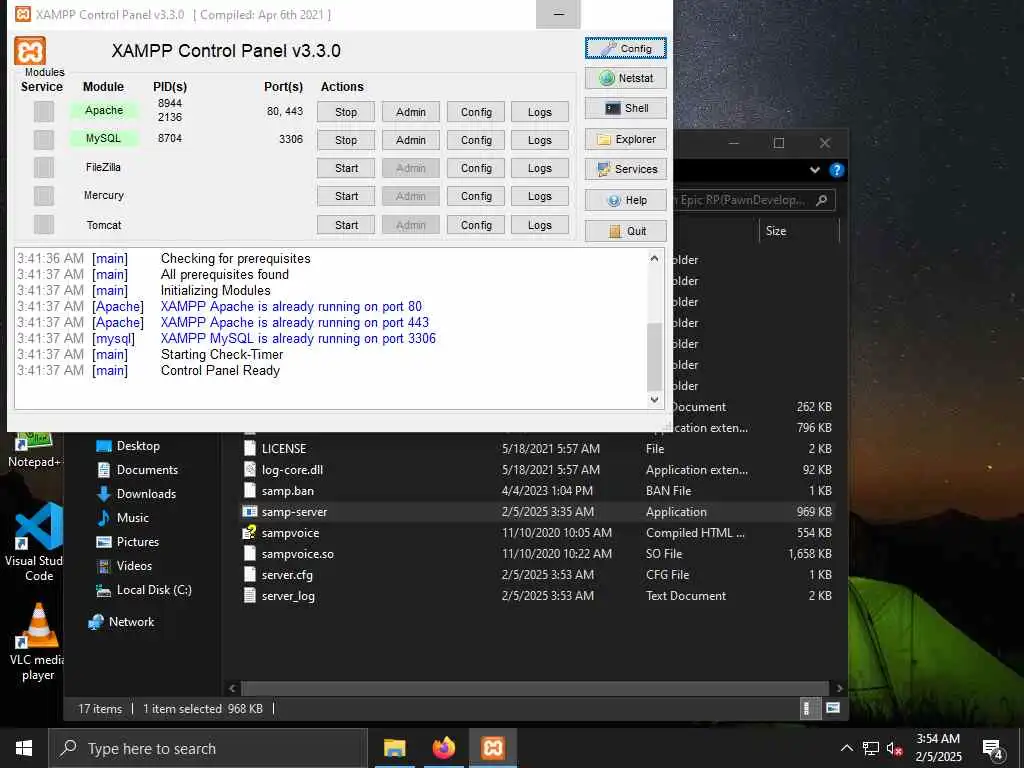Open XAMPP Explorer button
This screenshot has height=768, width=1024.
pos(626,139)
